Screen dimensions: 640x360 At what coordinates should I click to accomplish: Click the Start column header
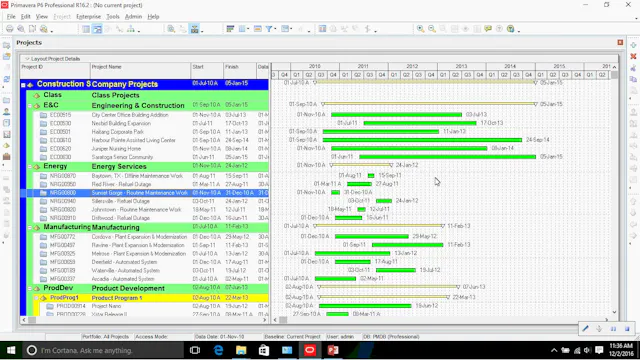pos(207,71)
